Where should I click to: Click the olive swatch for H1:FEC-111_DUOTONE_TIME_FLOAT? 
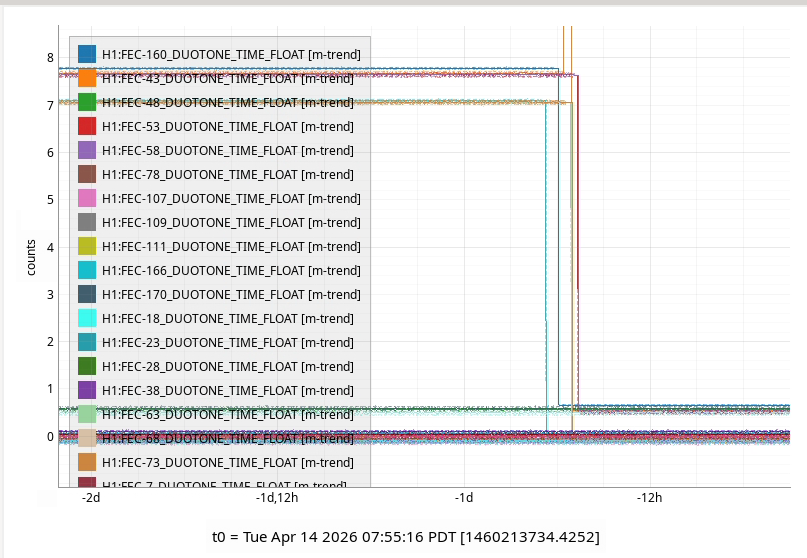point(87,247)
